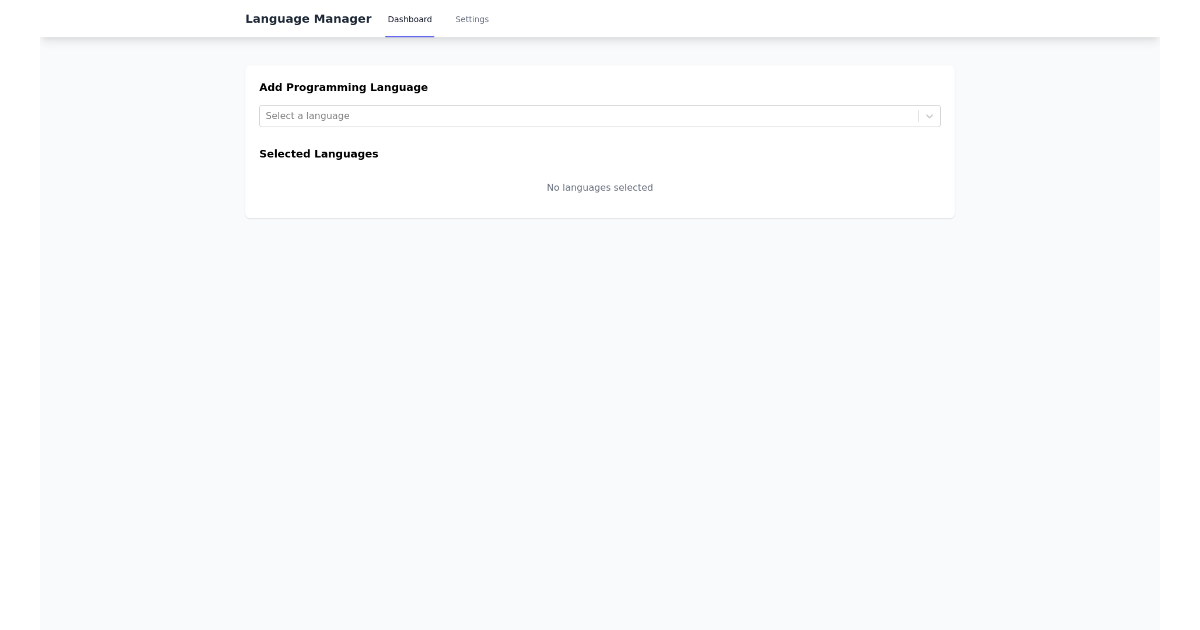The image size is (1200, 630).
Task: Return to Dashboard via the navigation bar
Action: 410,19
